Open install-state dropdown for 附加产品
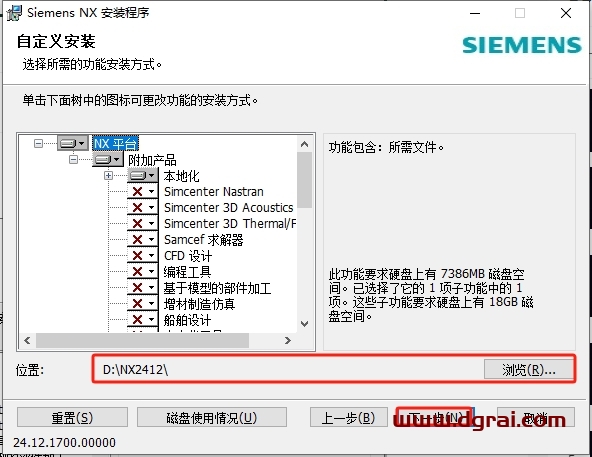This screenshot has height=457, width=592. tap(108, 160)
